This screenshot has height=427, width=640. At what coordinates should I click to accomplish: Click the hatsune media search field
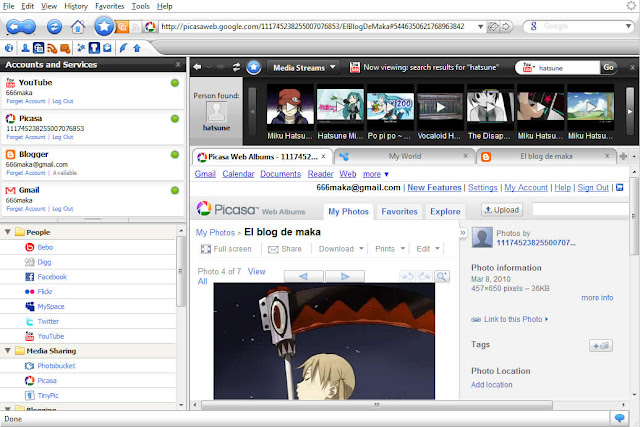click(x=568, y=68)
